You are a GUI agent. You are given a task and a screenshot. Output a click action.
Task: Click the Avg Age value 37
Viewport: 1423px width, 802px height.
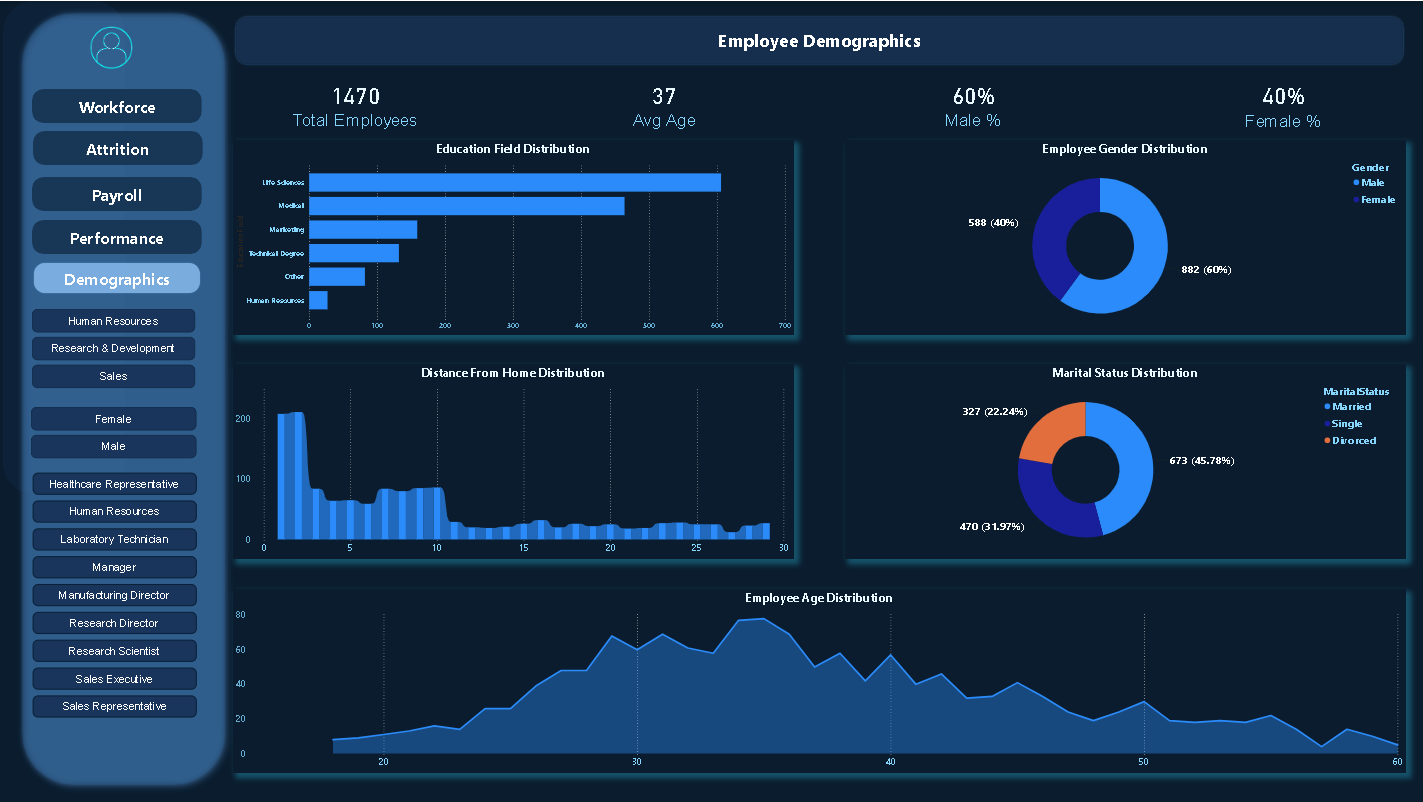click(664, 96)
